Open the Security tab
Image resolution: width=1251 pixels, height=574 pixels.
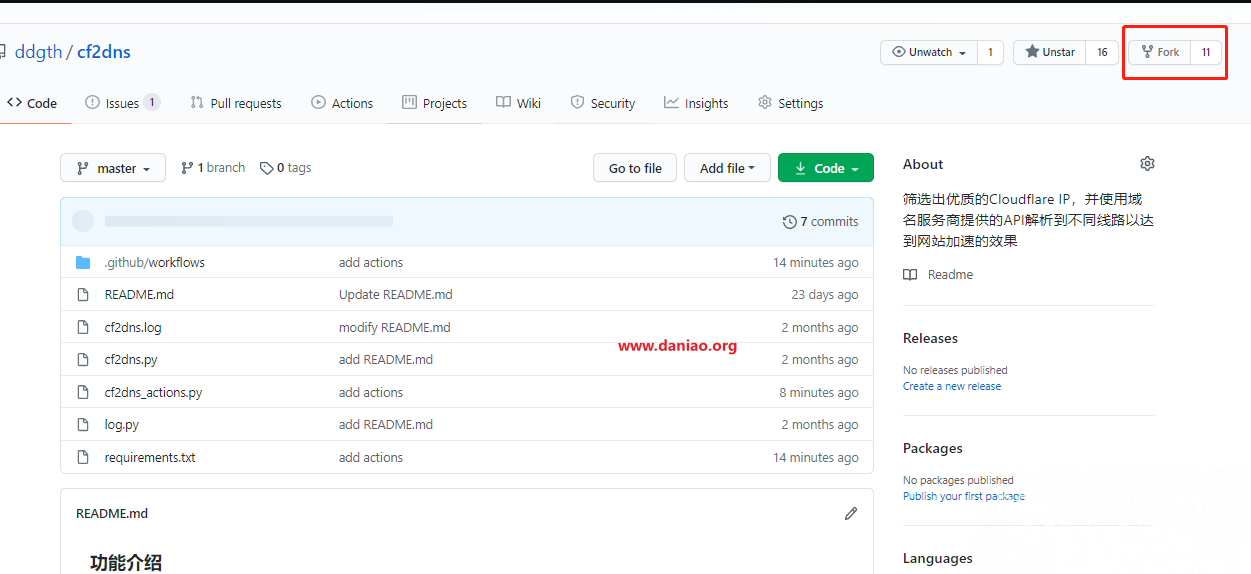click(x=603, y=103)
